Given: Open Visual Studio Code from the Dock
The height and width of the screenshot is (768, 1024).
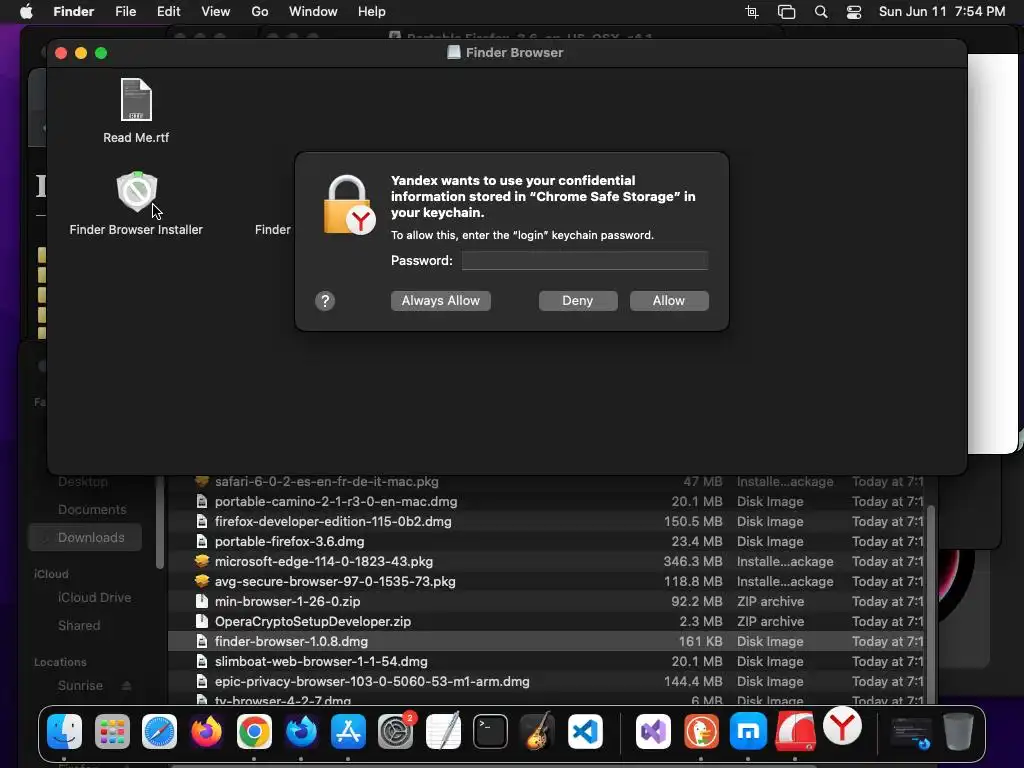Looking at the screenshot, I should [585, 731].
